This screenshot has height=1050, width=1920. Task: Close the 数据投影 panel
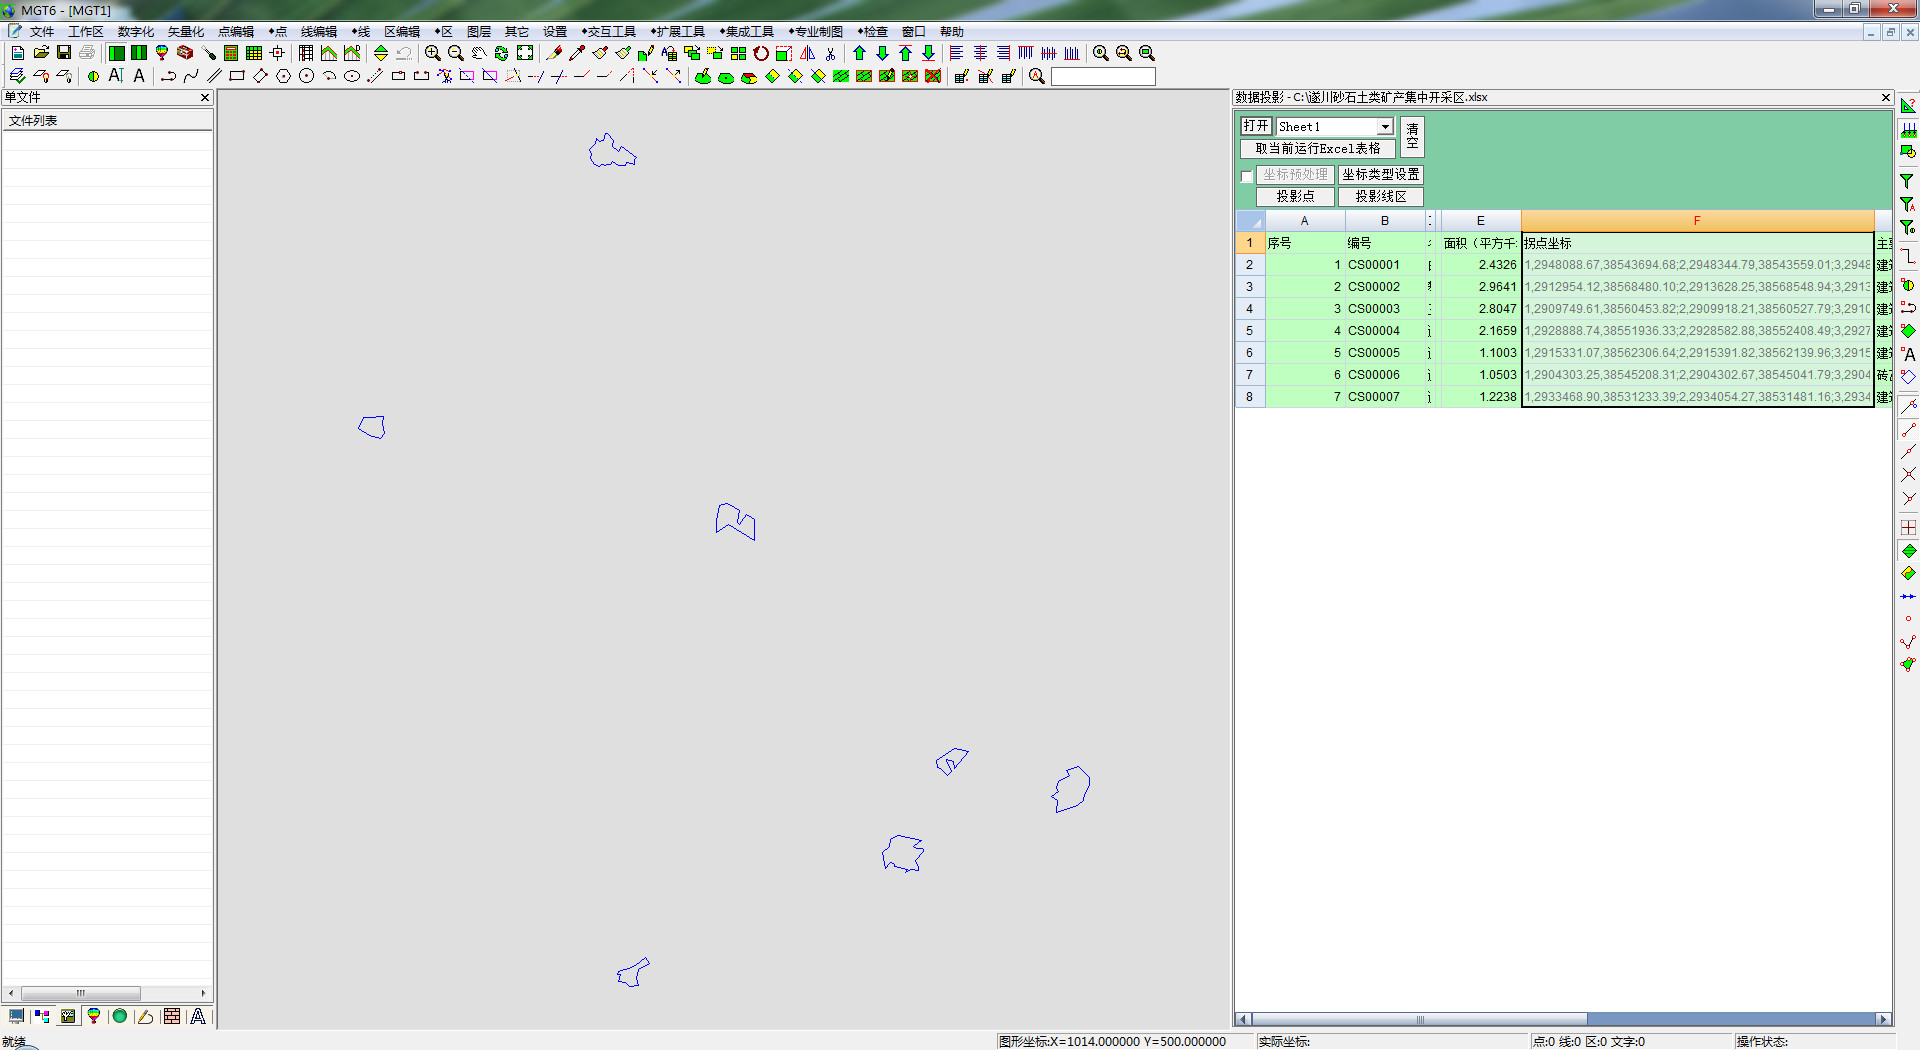coord(1886,98)
